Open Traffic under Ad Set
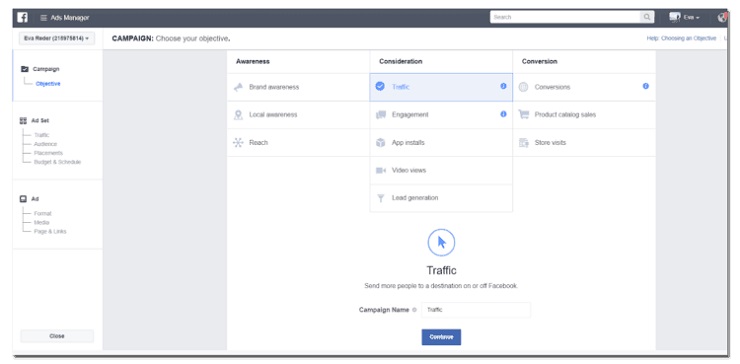Image resolution: width=740 pixels, height=364 pixels. point(42,135)
